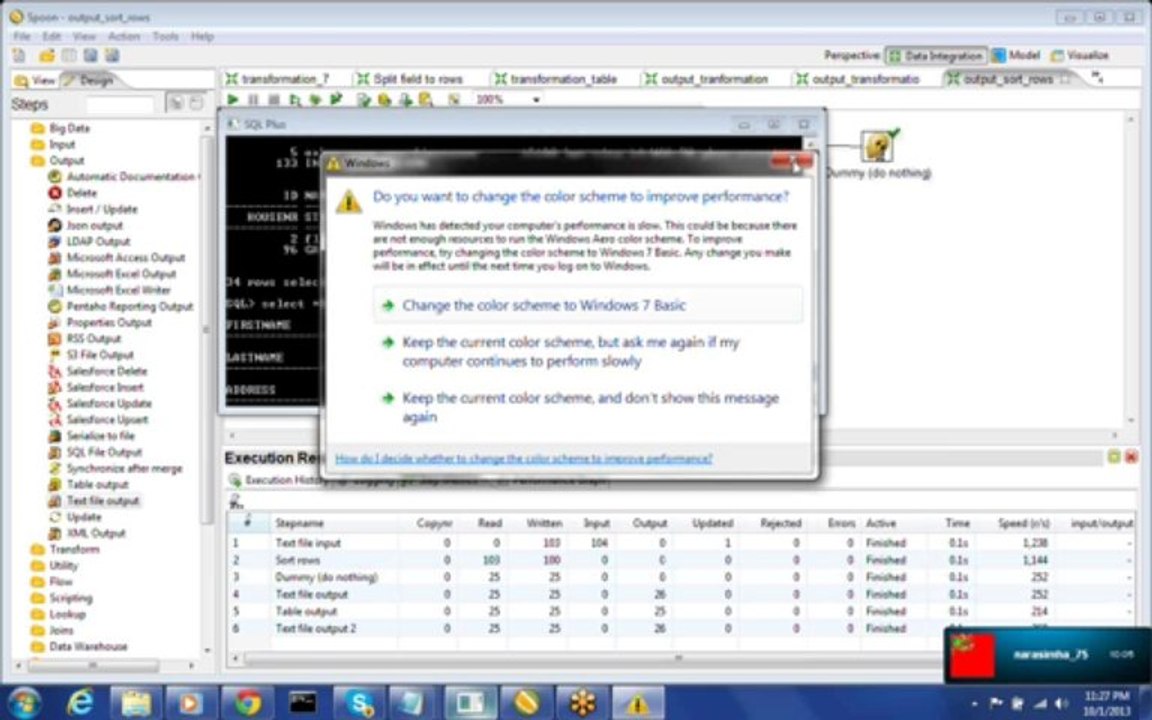Select the Properties Output step
Image resolution: width=1152 pixels, height=720 pixels.
108,322
